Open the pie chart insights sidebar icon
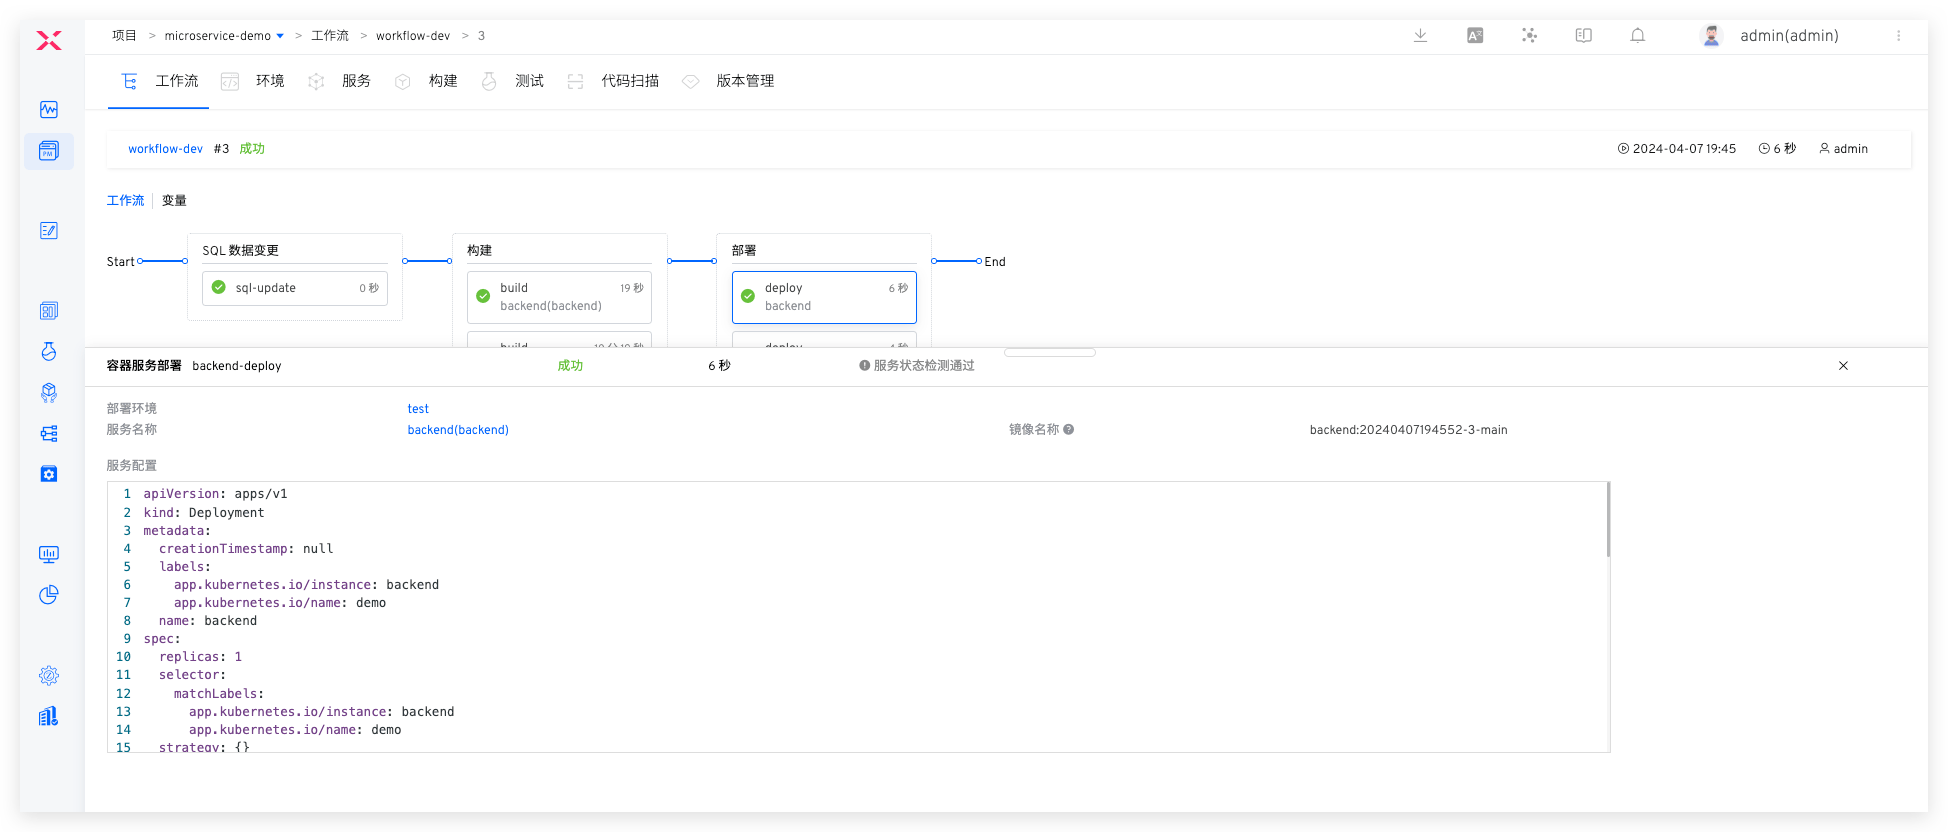This screenshot has height=832, width=1948. (x=49, y=595)
